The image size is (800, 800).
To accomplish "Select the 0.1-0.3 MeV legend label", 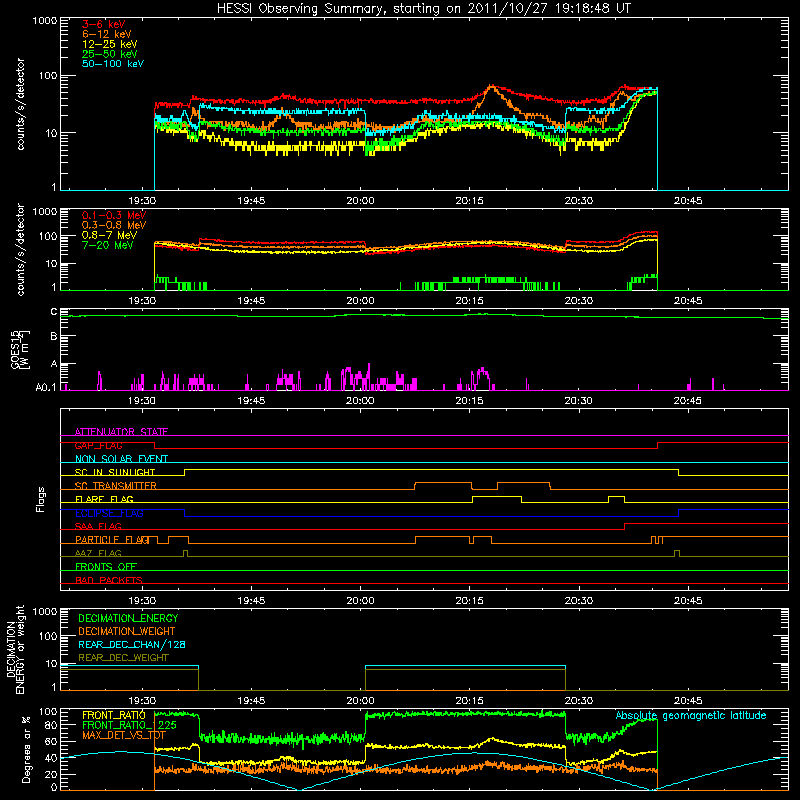I will [x=114, y=216].
